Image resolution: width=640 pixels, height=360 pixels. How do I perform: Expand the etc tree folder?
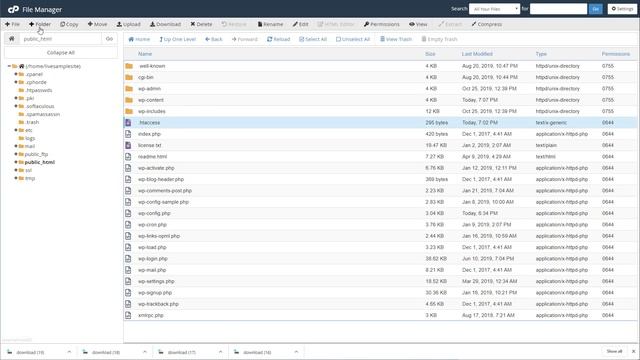pos(16,130)
